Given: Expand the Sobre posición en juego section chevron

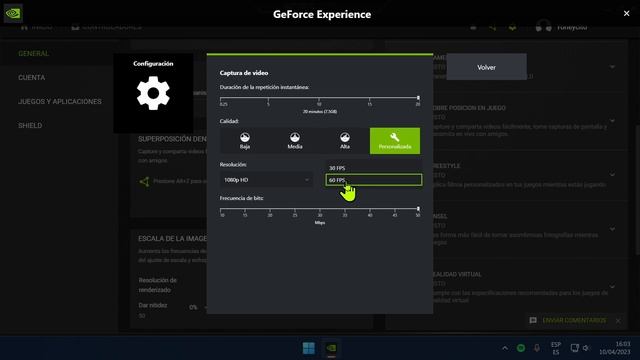Looking at the screenshot, I should [612, 121].
